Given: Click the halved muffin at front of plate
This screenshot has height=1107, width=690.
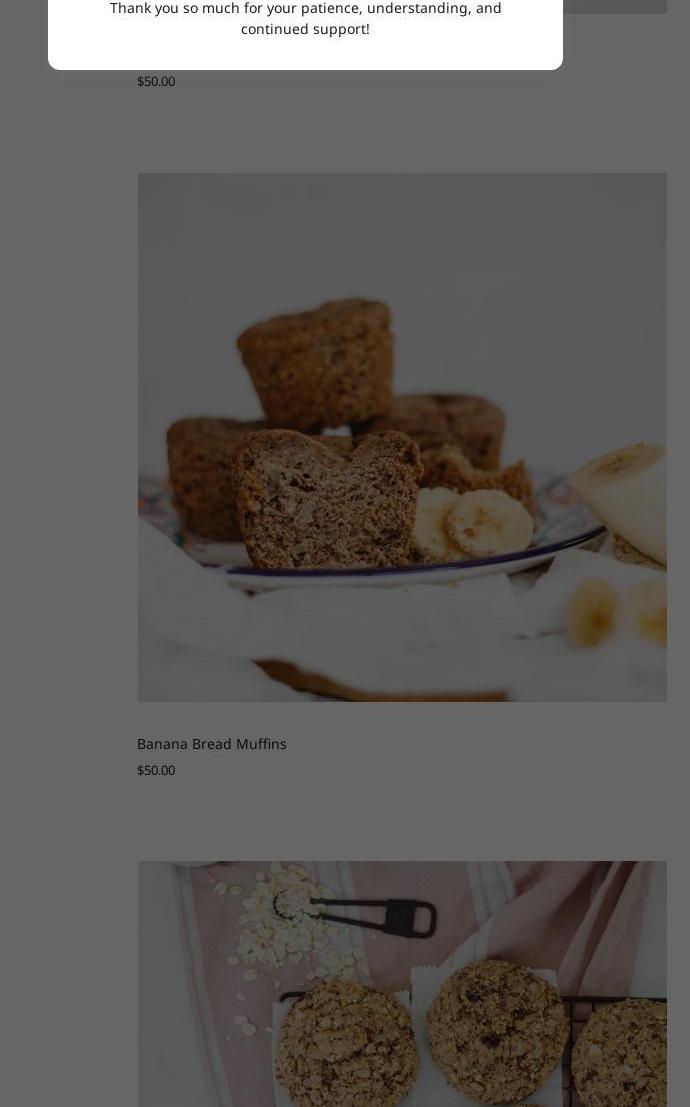Looking at the screenshot, I should tap(326, 498).
